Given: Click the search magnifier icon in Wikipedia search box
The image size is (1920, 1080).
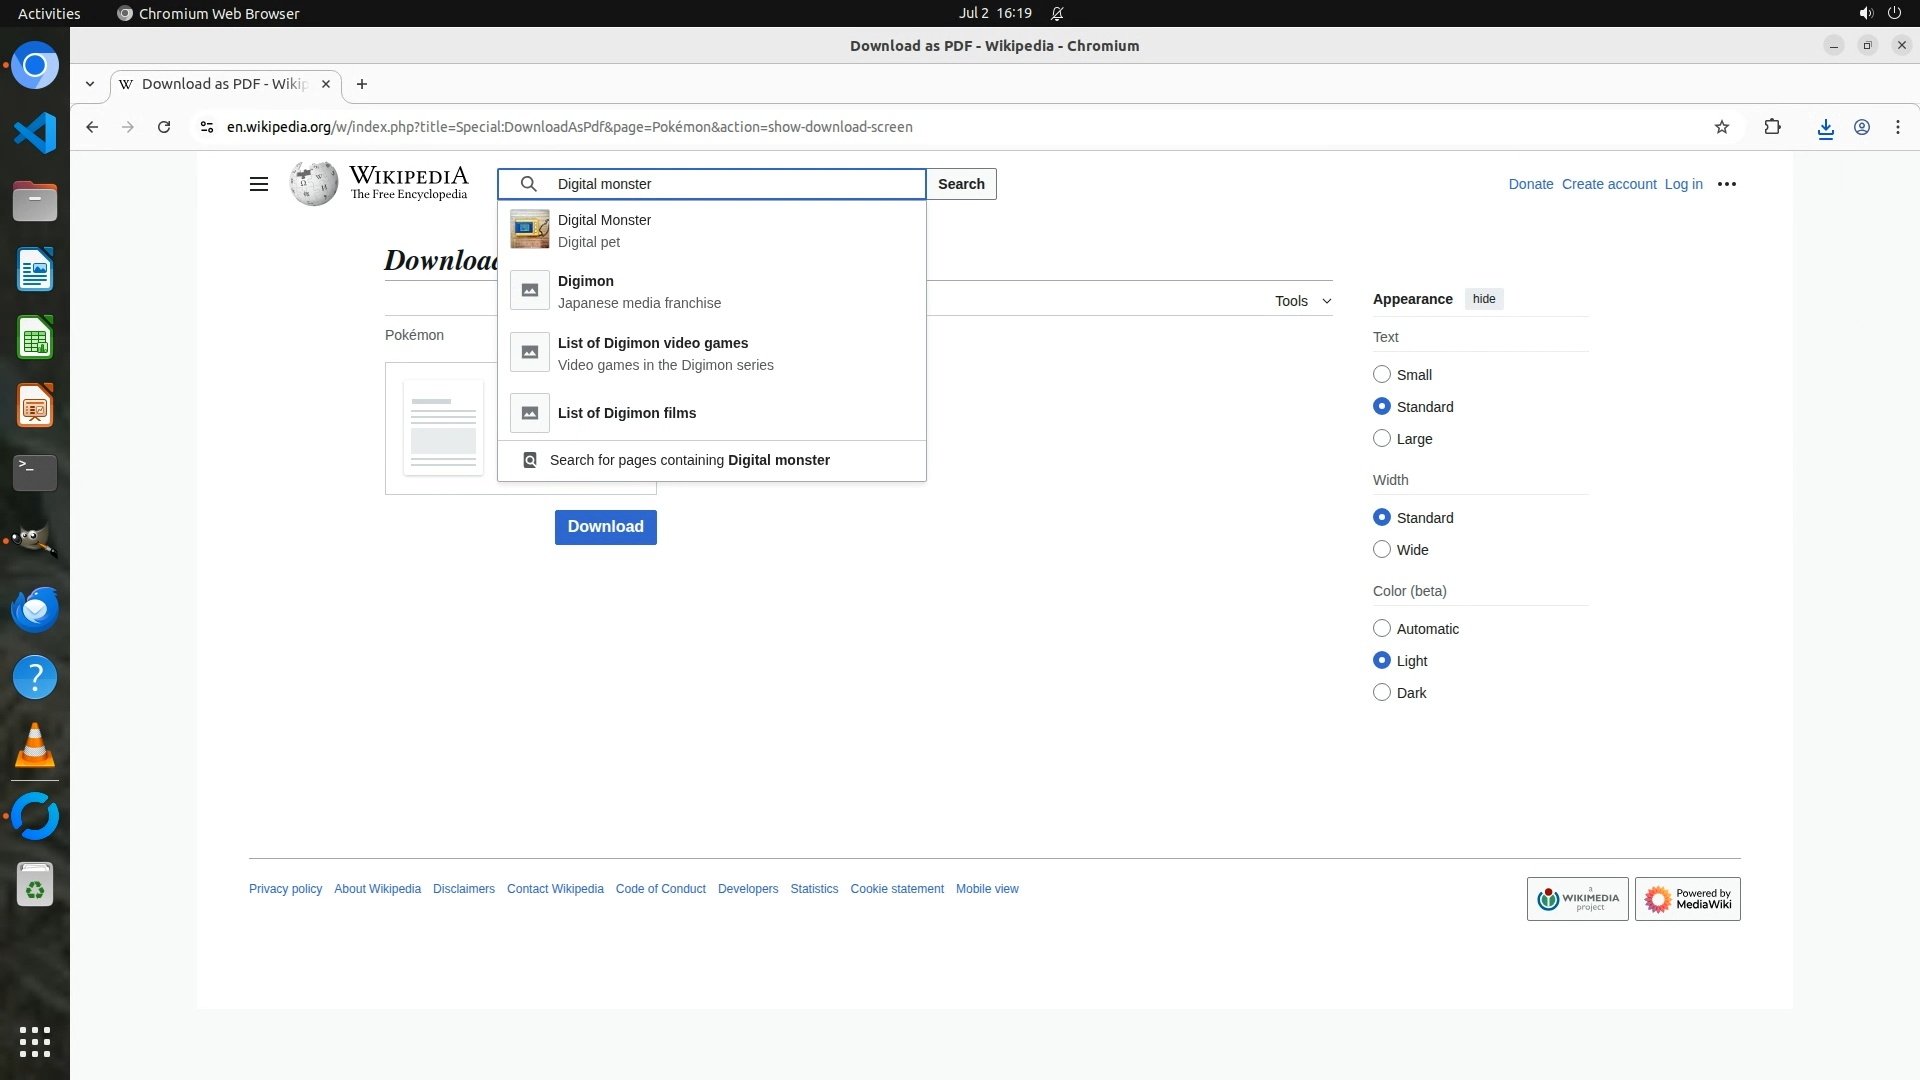Looking at the screenshot, I should pos(529,184).
